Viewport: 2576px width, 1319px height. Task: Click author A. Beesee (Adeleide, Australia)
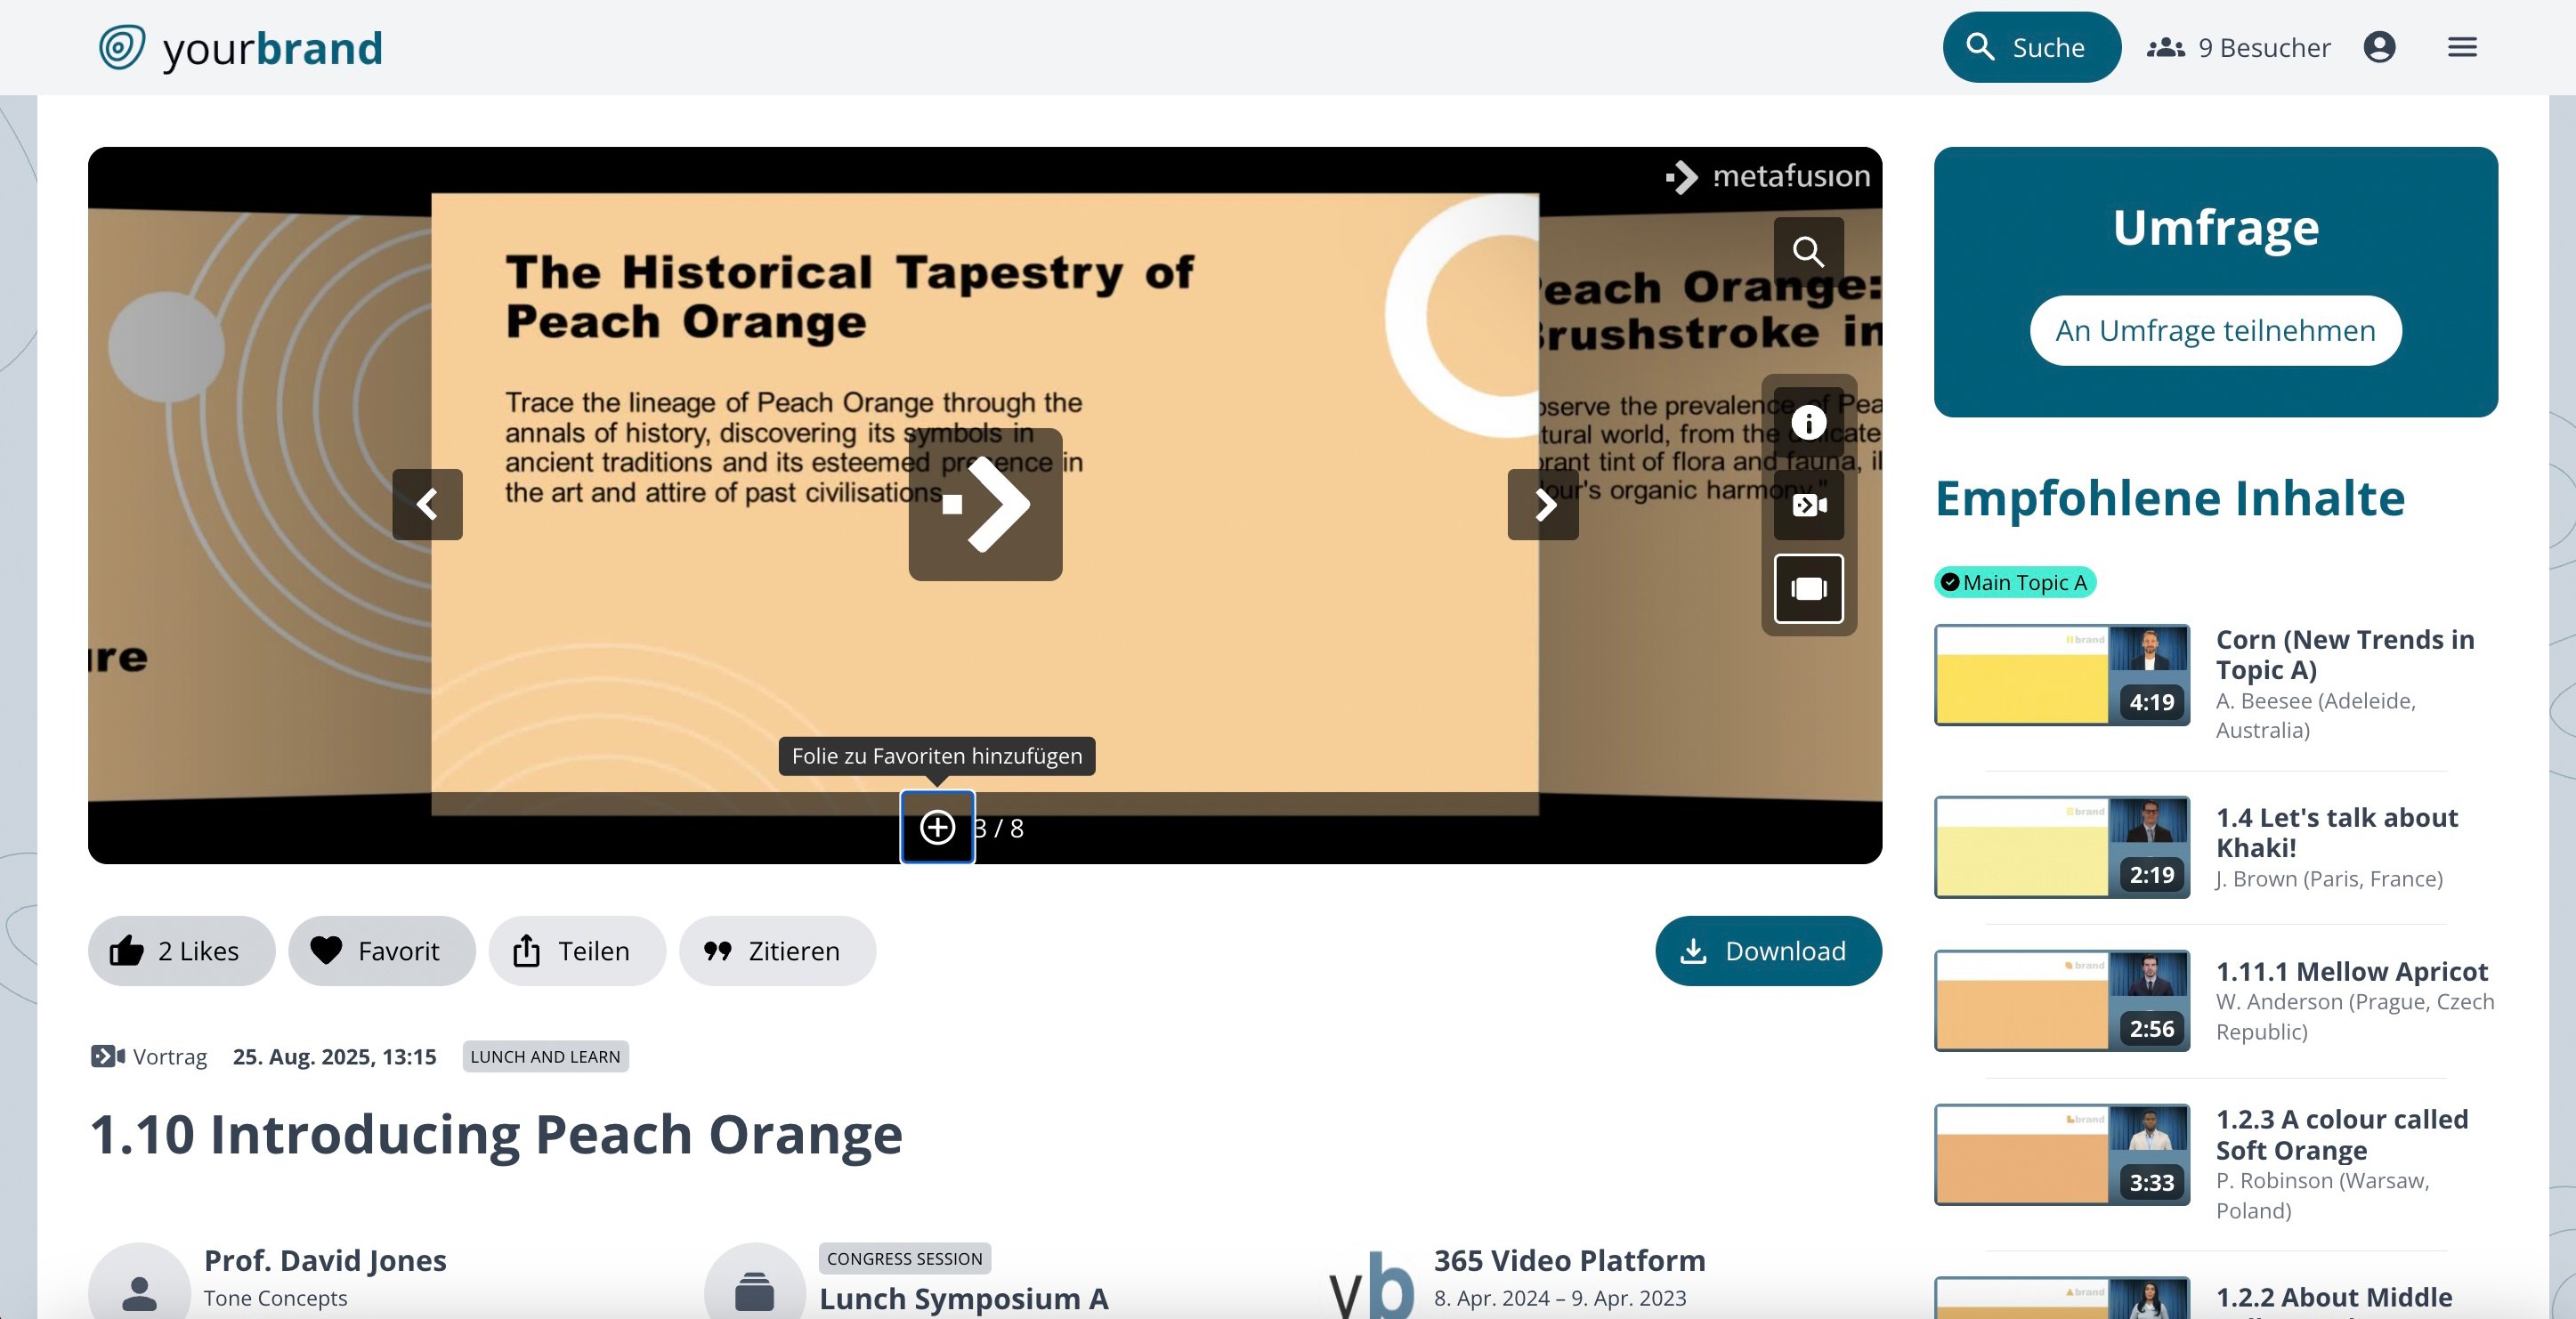coord(2315,715)
